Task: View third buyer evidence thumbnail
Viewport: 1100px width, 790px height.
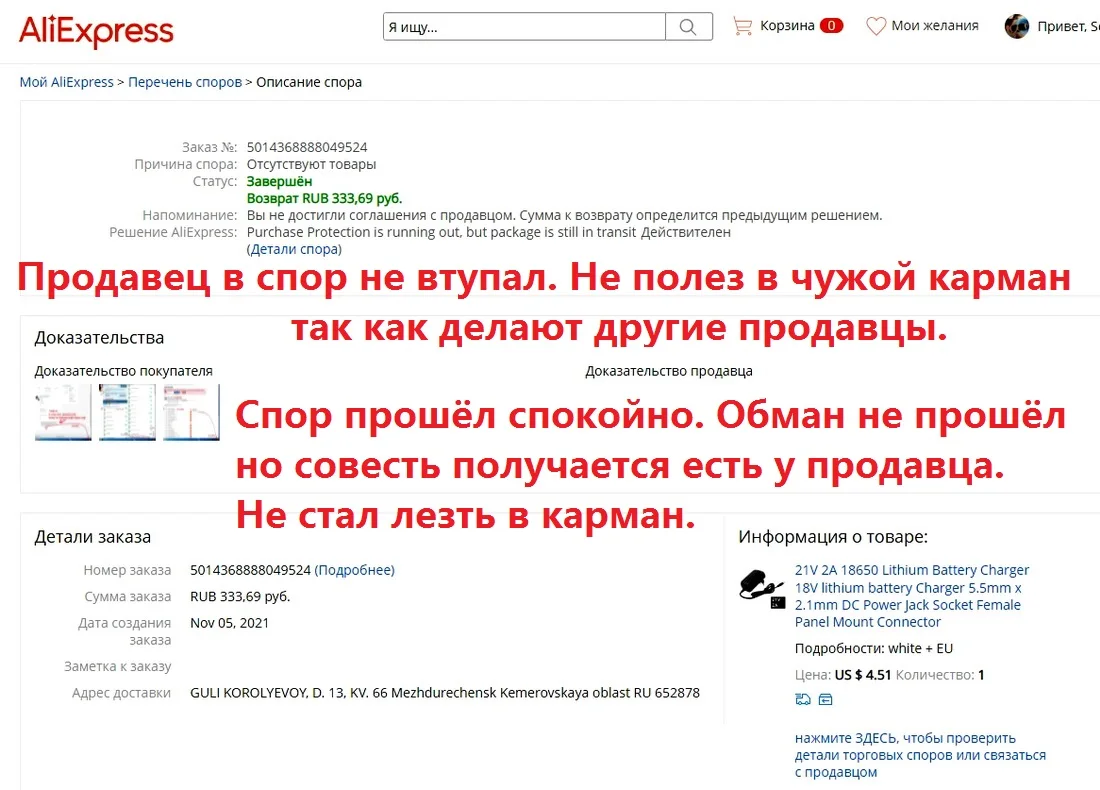Action: tap(192, 413)
